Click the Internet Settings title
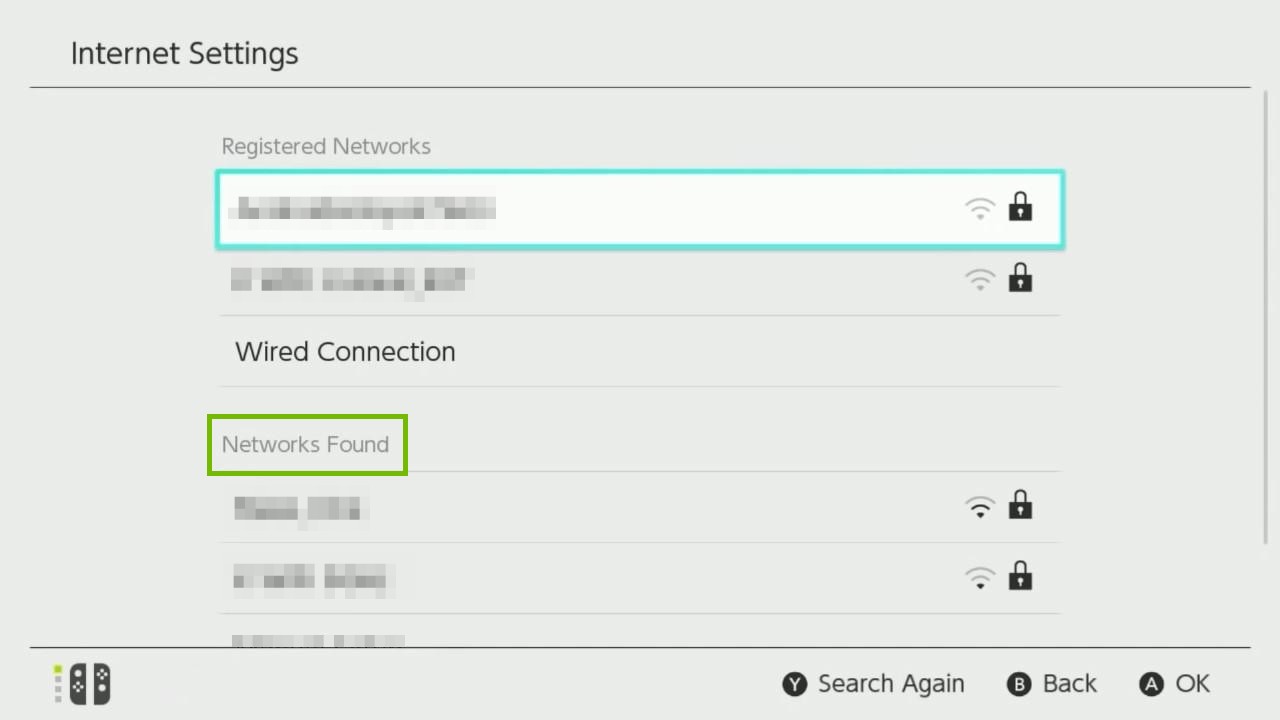 coord(184,54)
